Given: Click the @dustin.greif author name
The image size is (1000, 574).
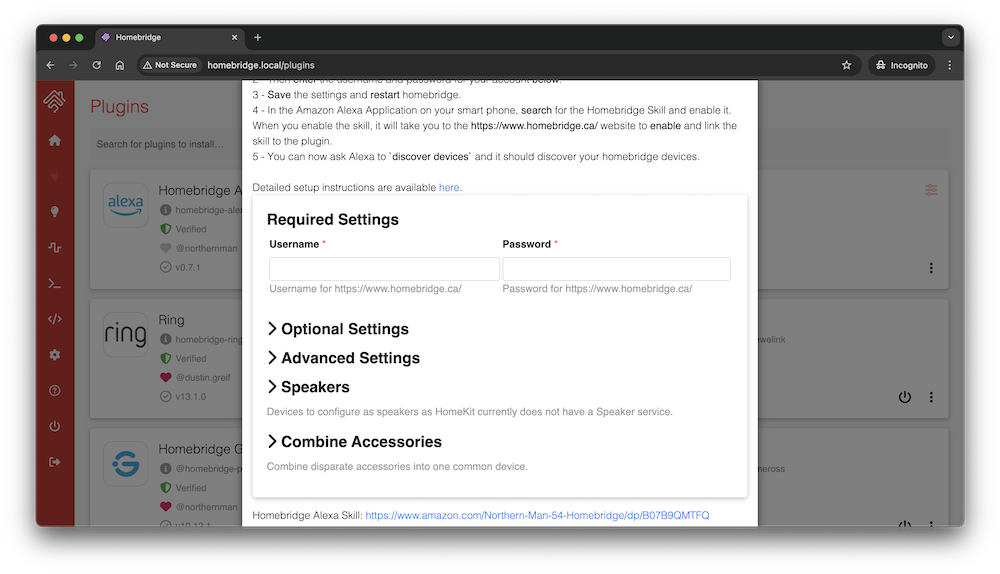Looking at the screenshot, I should (x=203, y=378).
